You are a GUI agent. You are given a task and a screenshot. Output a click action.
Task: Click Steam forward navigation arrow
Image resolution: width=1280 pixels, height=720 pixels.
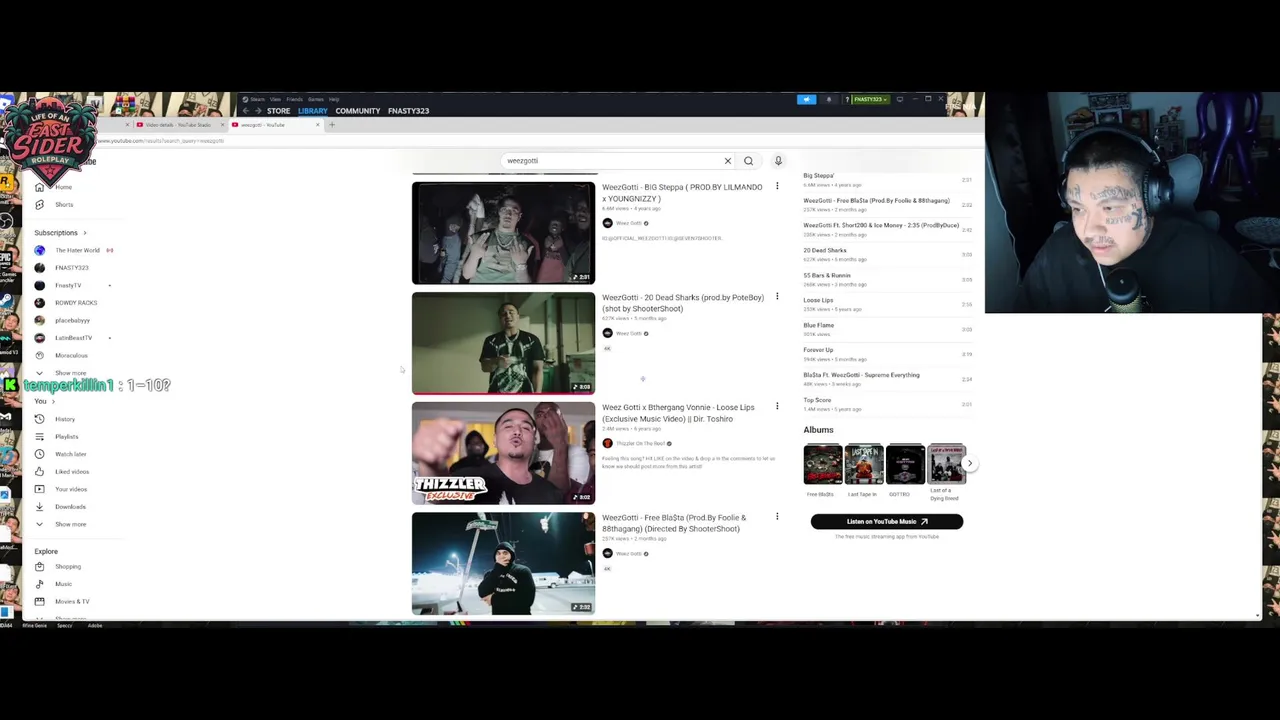pyautogui.click(x=257, y=111)
